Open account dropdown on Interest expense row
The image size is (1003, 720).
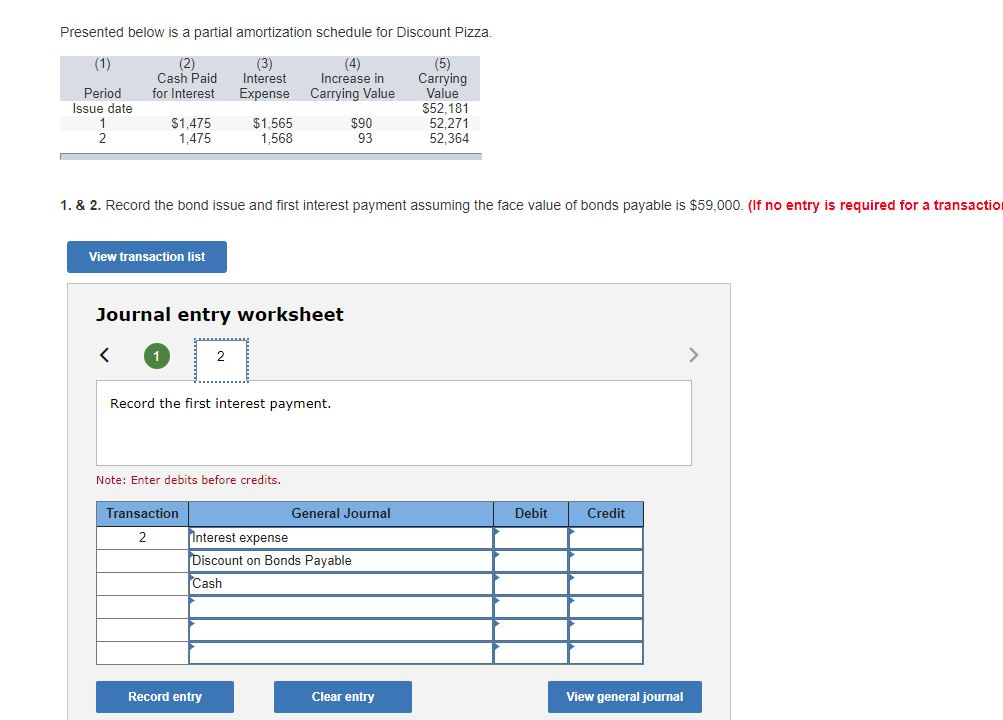point(340,537)
